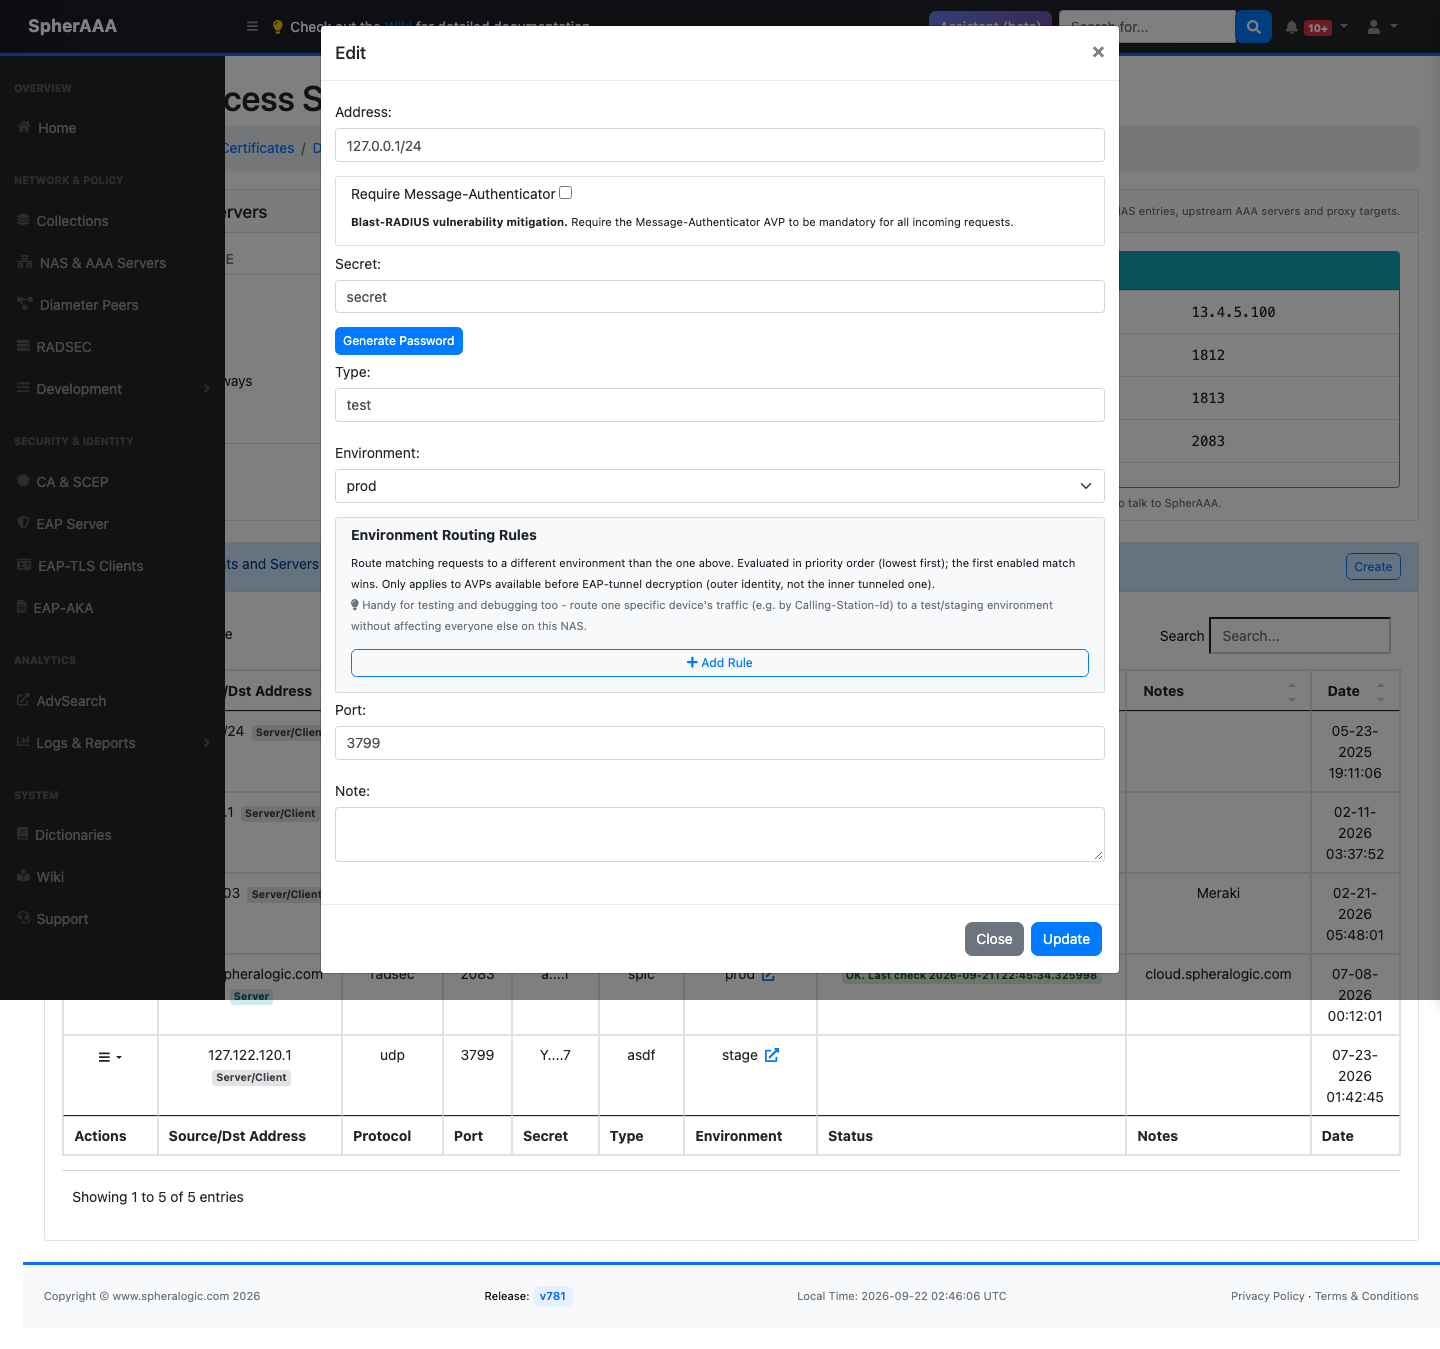Viewport: 1440px width, 1349px height.
Task: Close the Edit dialog with the X
Action: click(x=1098, y=52)
